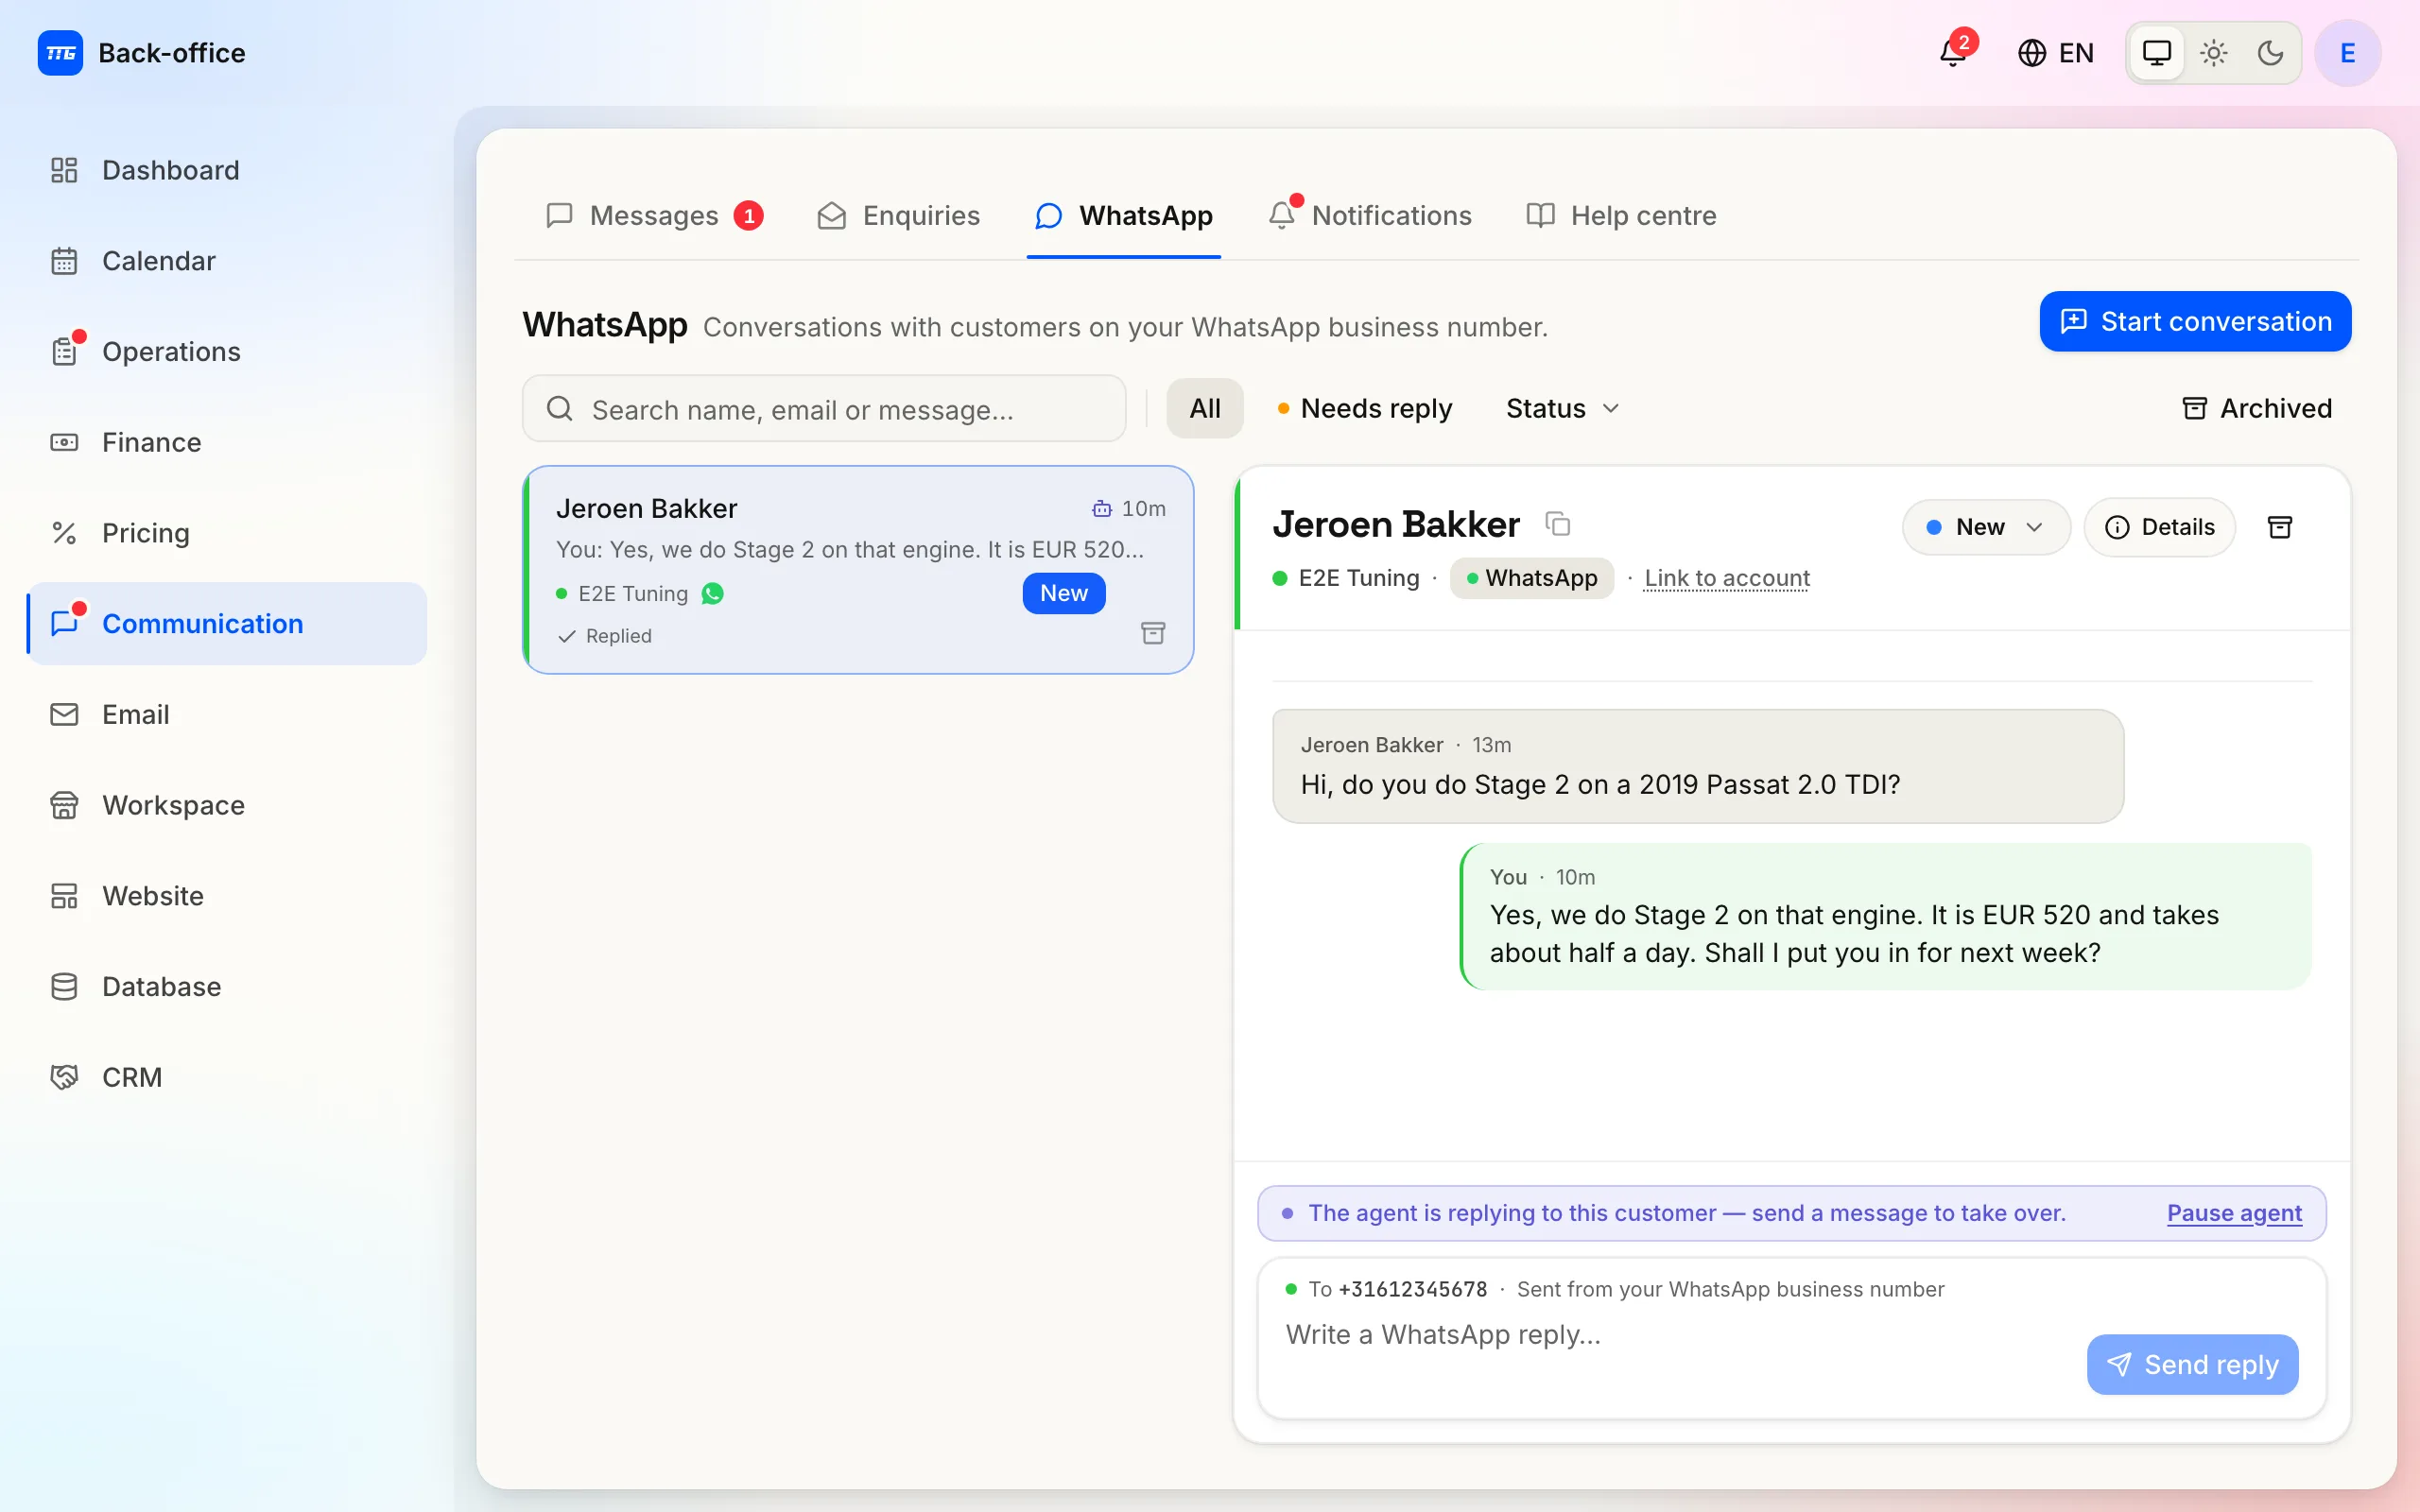Select the All filter chip
The width and height of the screenshot is (2420, 1512).
coord(1205,408)
